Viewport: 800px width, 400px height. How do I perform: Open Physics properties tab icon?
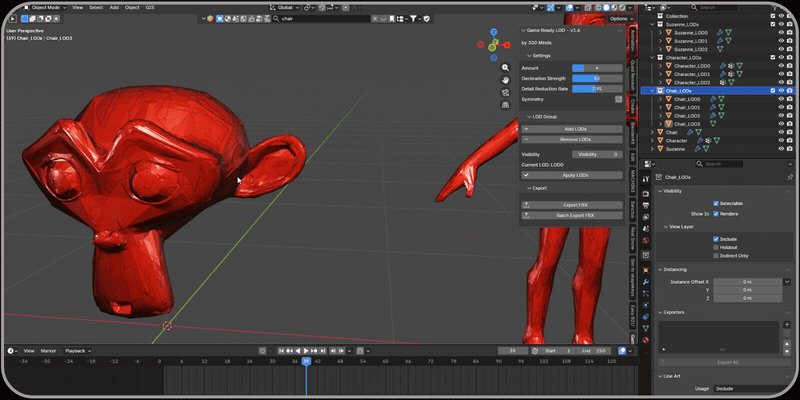tap(646, 305)
